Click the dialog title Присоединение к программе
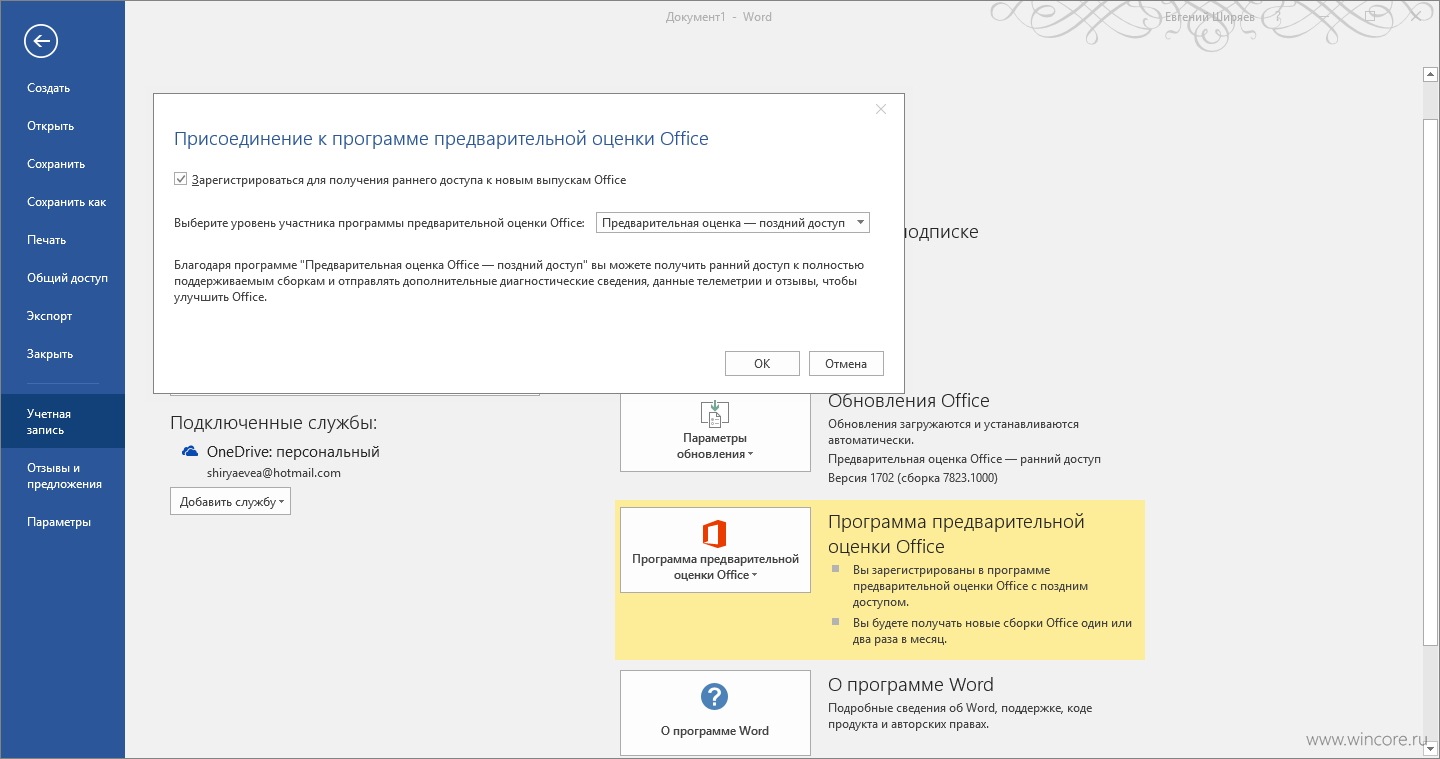Image resolution: width=1440 pixels, height=759 pixels. tap(441, 139)
